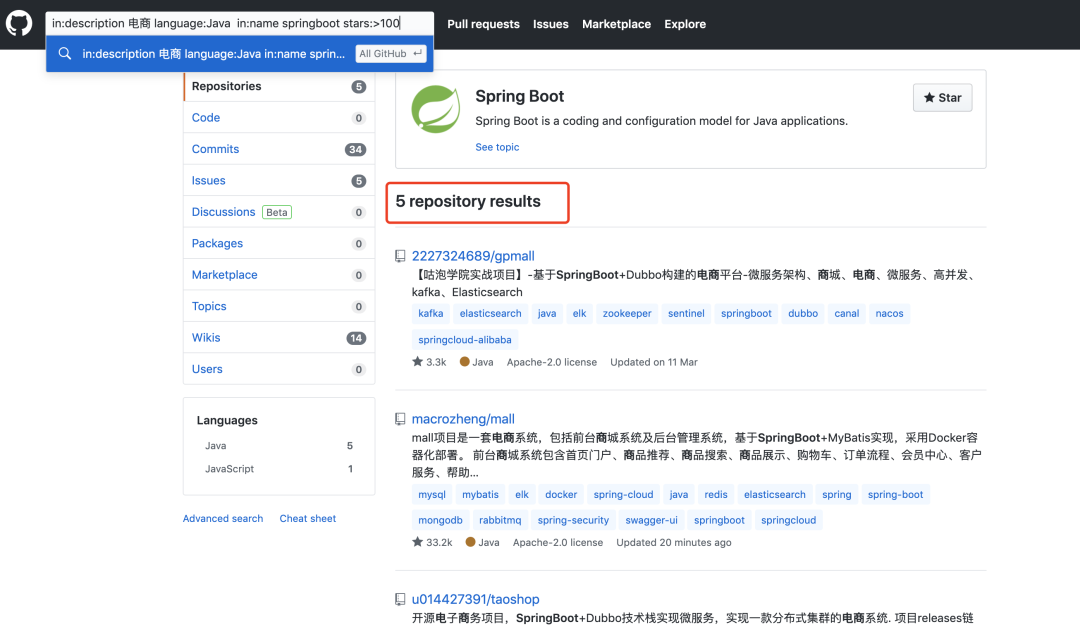Image resolution: width=1080 pixels, height=627 pixels.
Task: Click the elk tag under gpmall
Action: pos(579,314)
